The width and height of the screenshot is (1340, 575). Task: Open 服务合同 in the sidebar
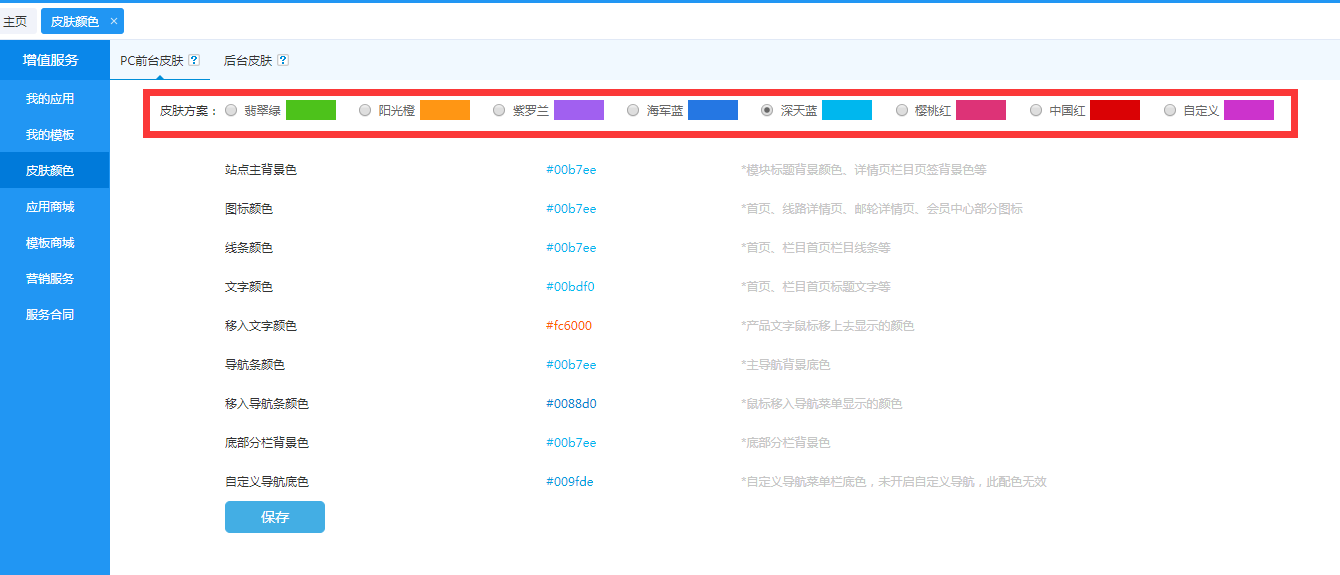50,315
